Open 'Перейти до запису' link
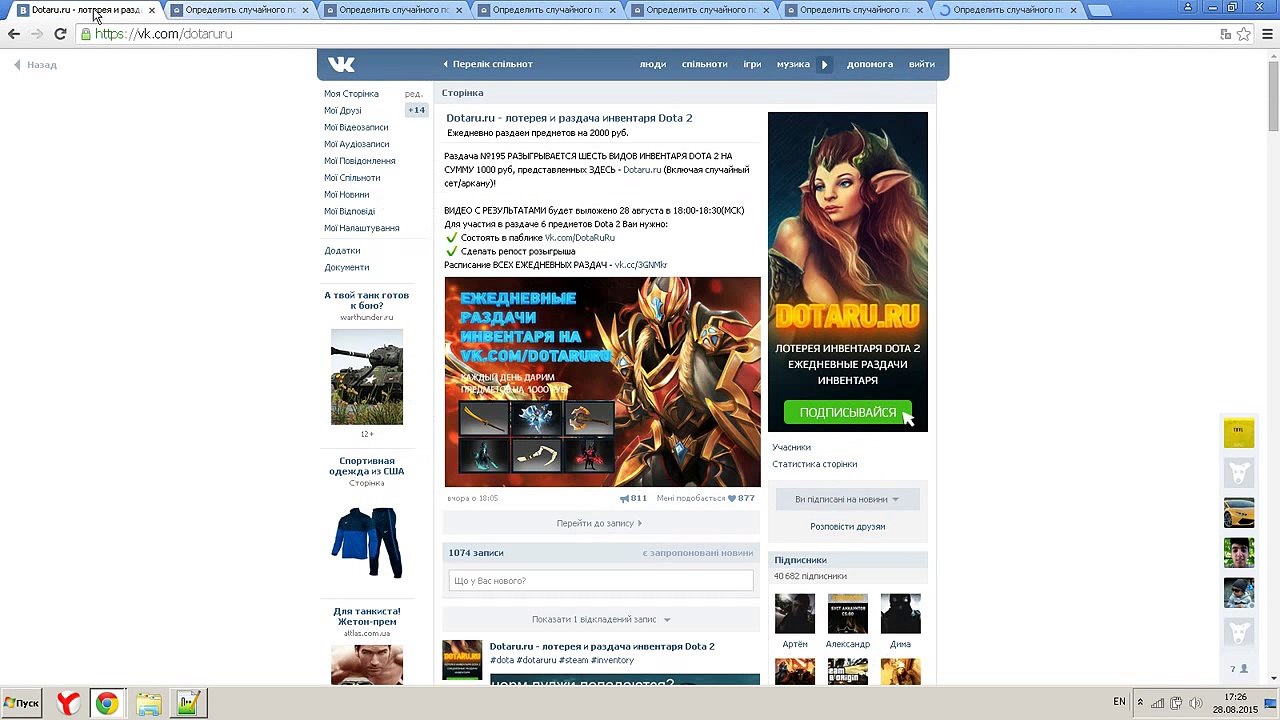The height and width of the screenshot is (720, 1280). pyautogui.click(x=600, y=523)
